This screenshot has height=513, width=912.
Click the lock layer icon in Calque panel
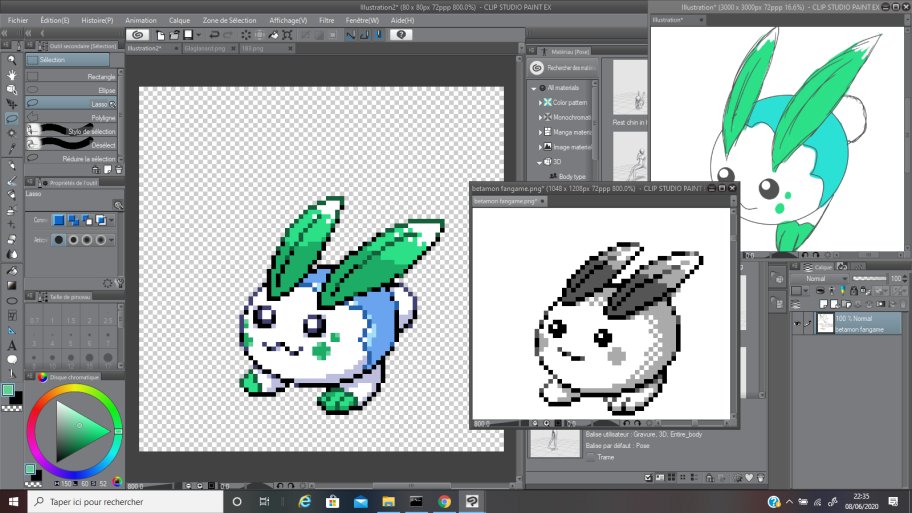[x=853, y=290]
